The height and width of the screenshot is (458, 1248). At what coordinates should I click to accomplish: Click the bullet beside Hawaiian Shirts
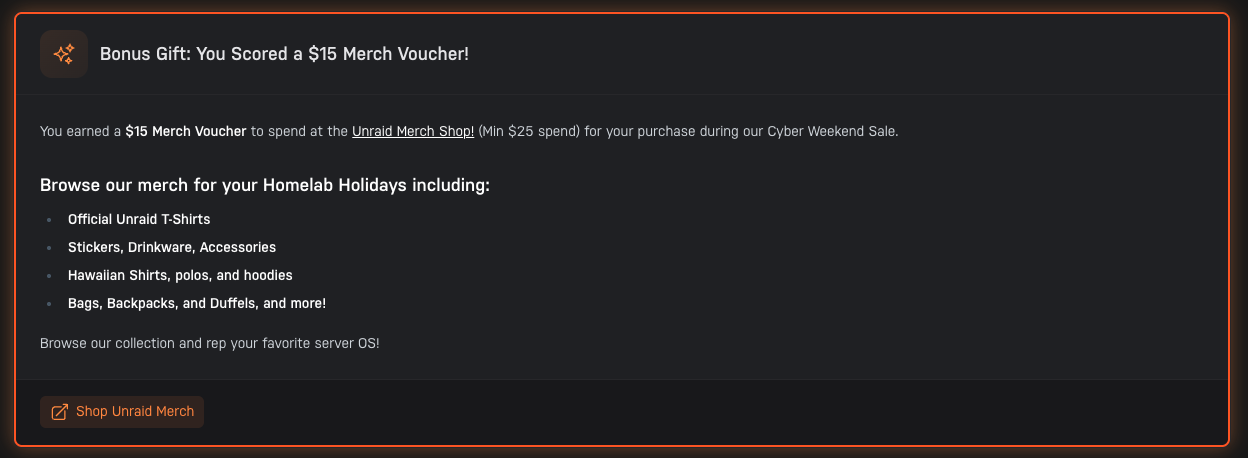pos(48,275)
